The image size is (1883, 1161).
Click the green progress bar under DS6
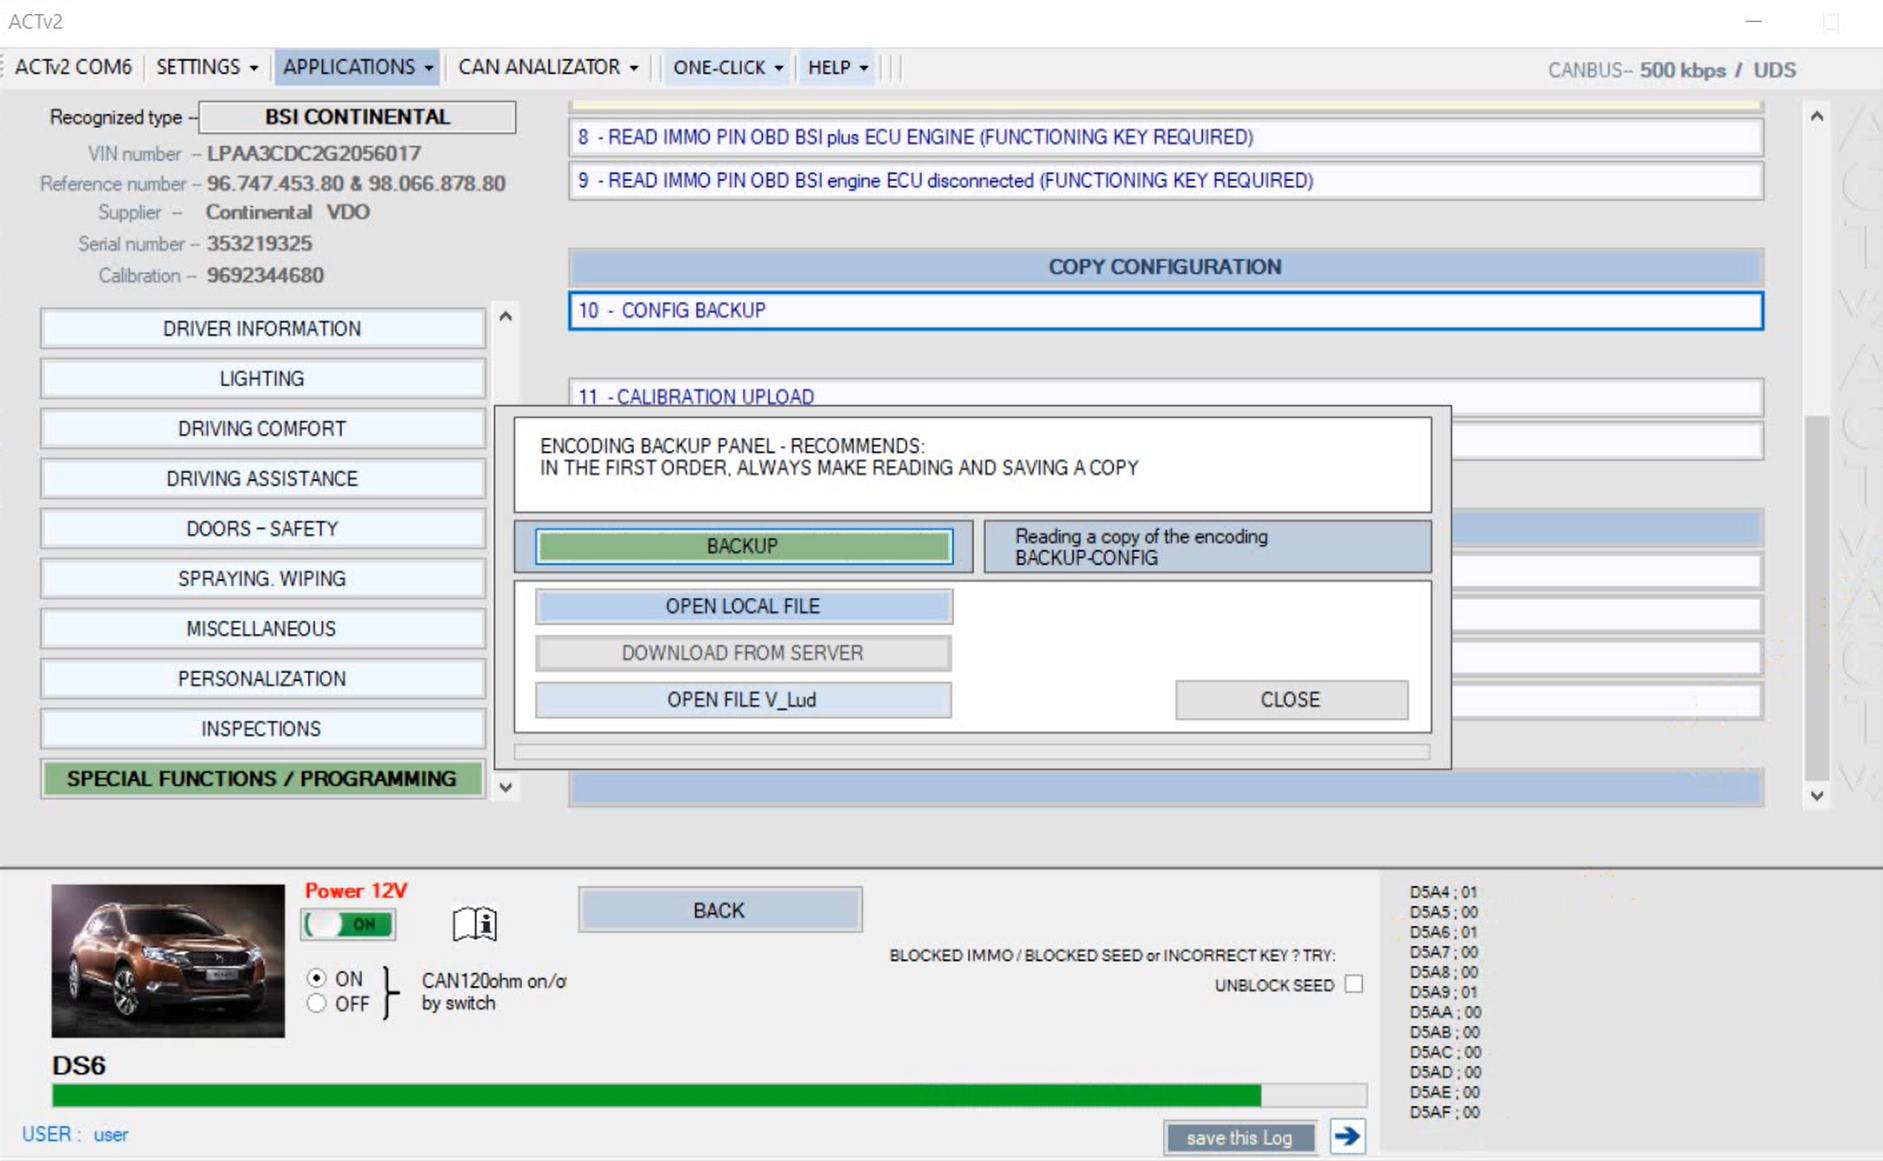tap(709, 1095)
